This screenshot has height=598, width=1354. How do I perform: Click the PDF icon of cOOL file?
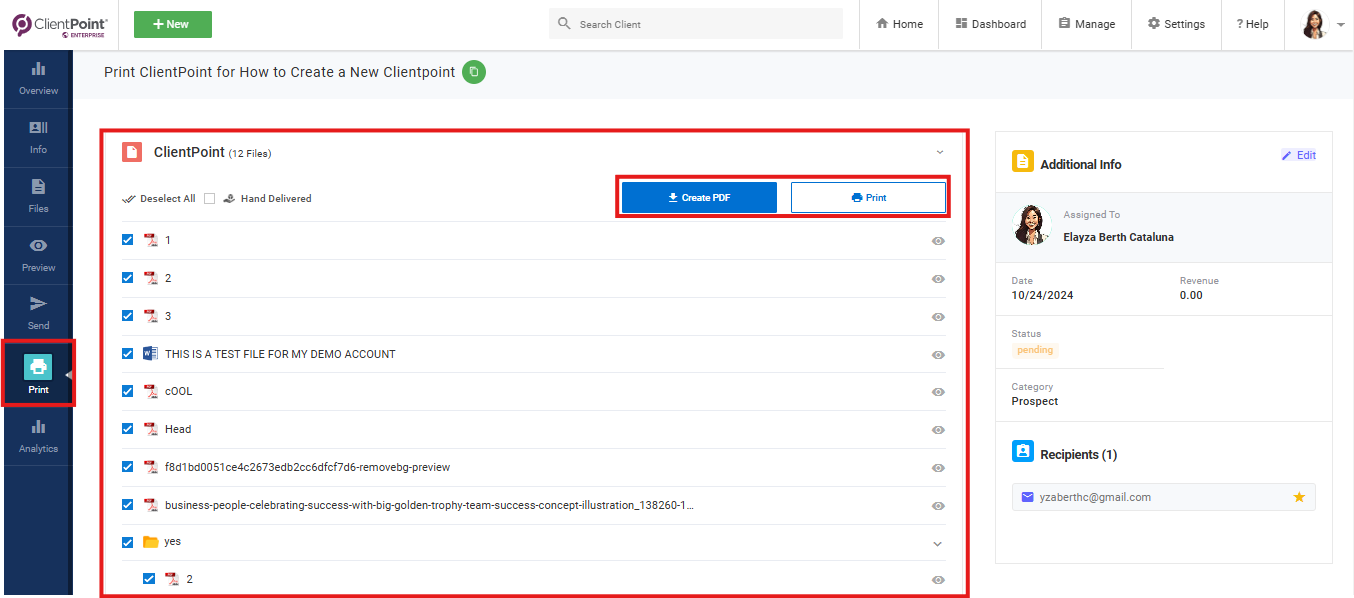151,391
